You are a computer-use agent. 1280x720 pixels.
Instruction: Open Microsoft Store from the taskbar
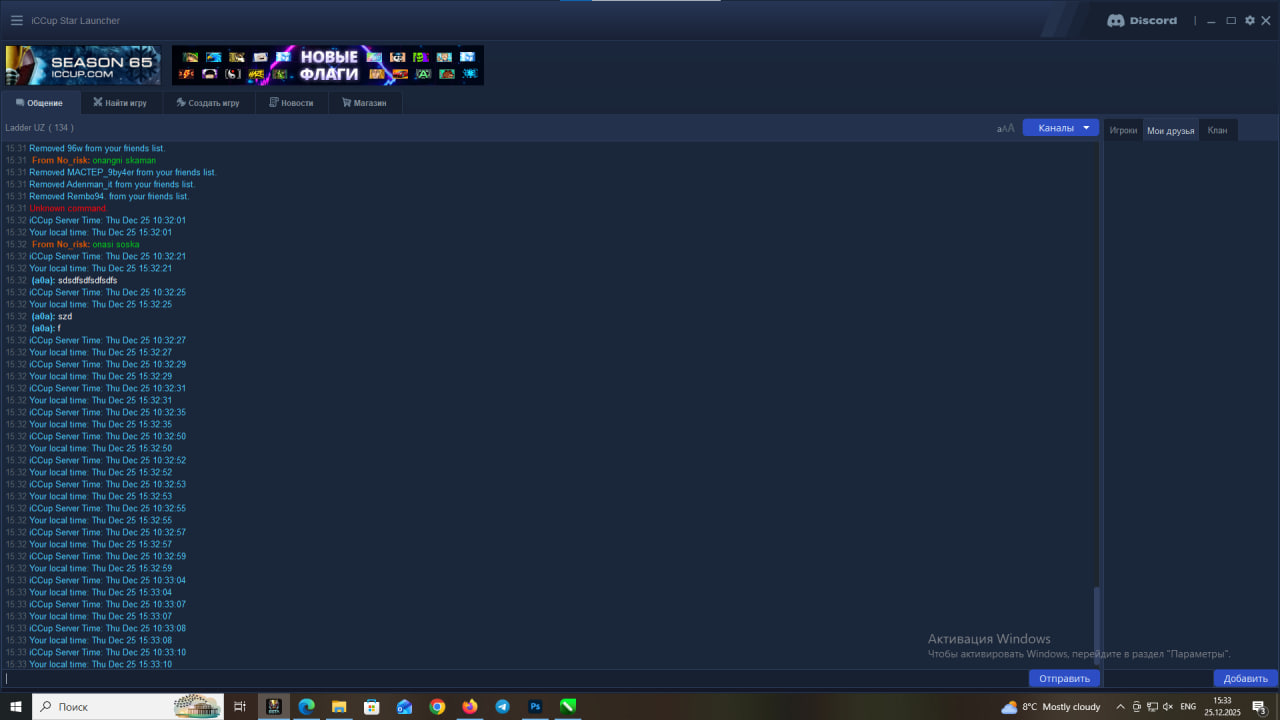(x=371, y=706)
